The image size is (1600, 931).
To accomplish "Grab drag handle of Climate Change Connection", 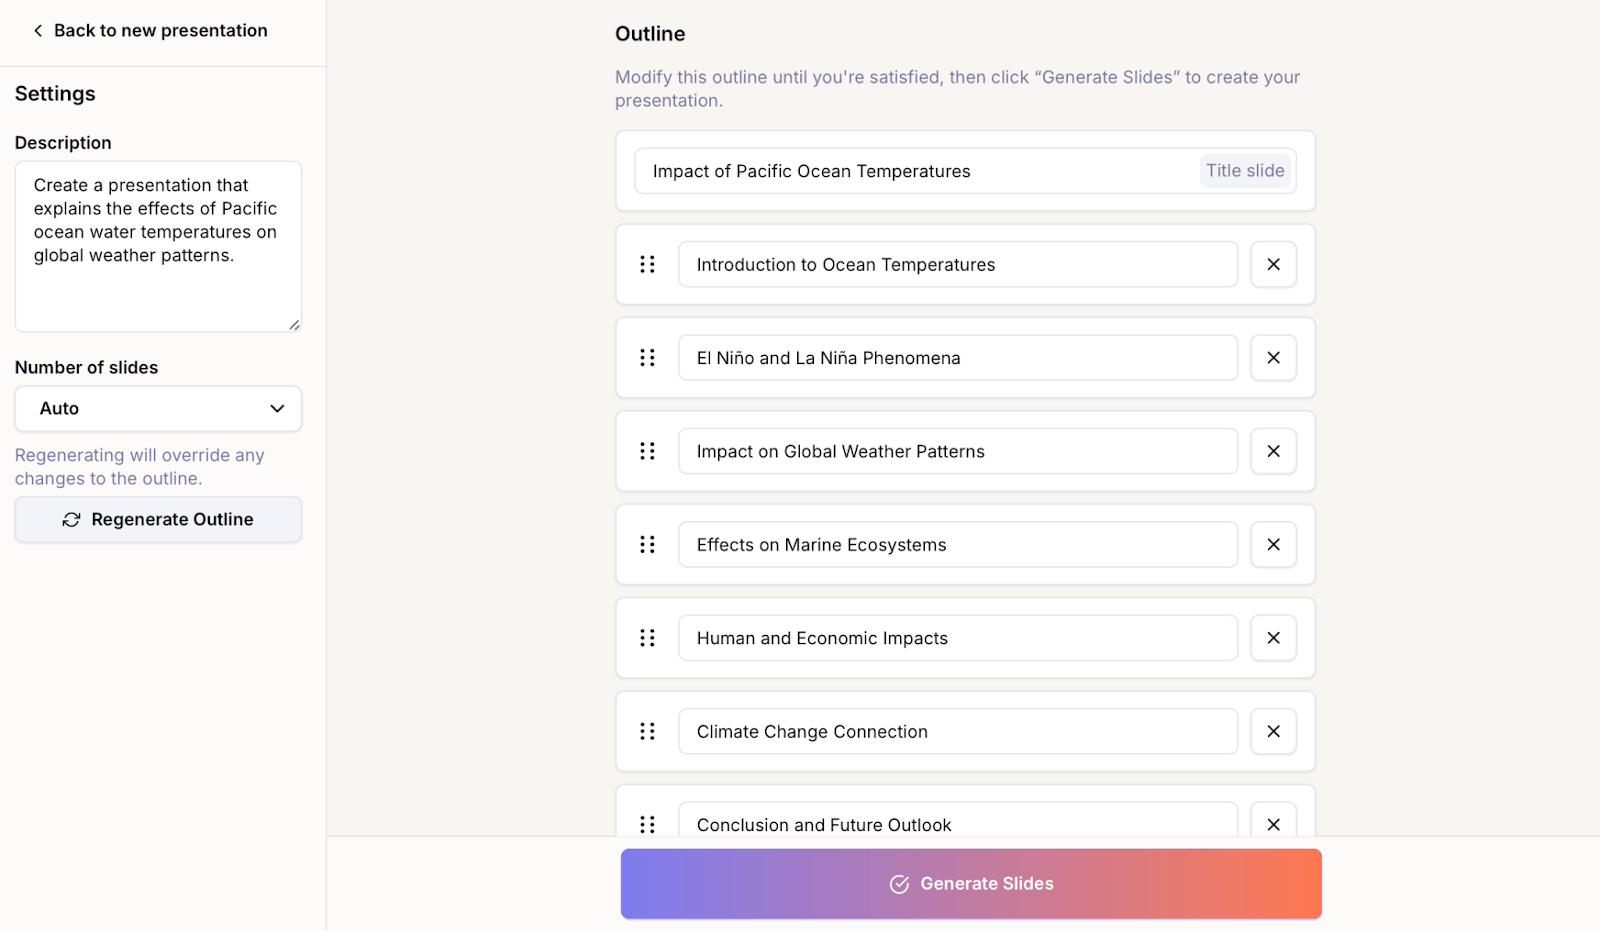I will [648, 732].
